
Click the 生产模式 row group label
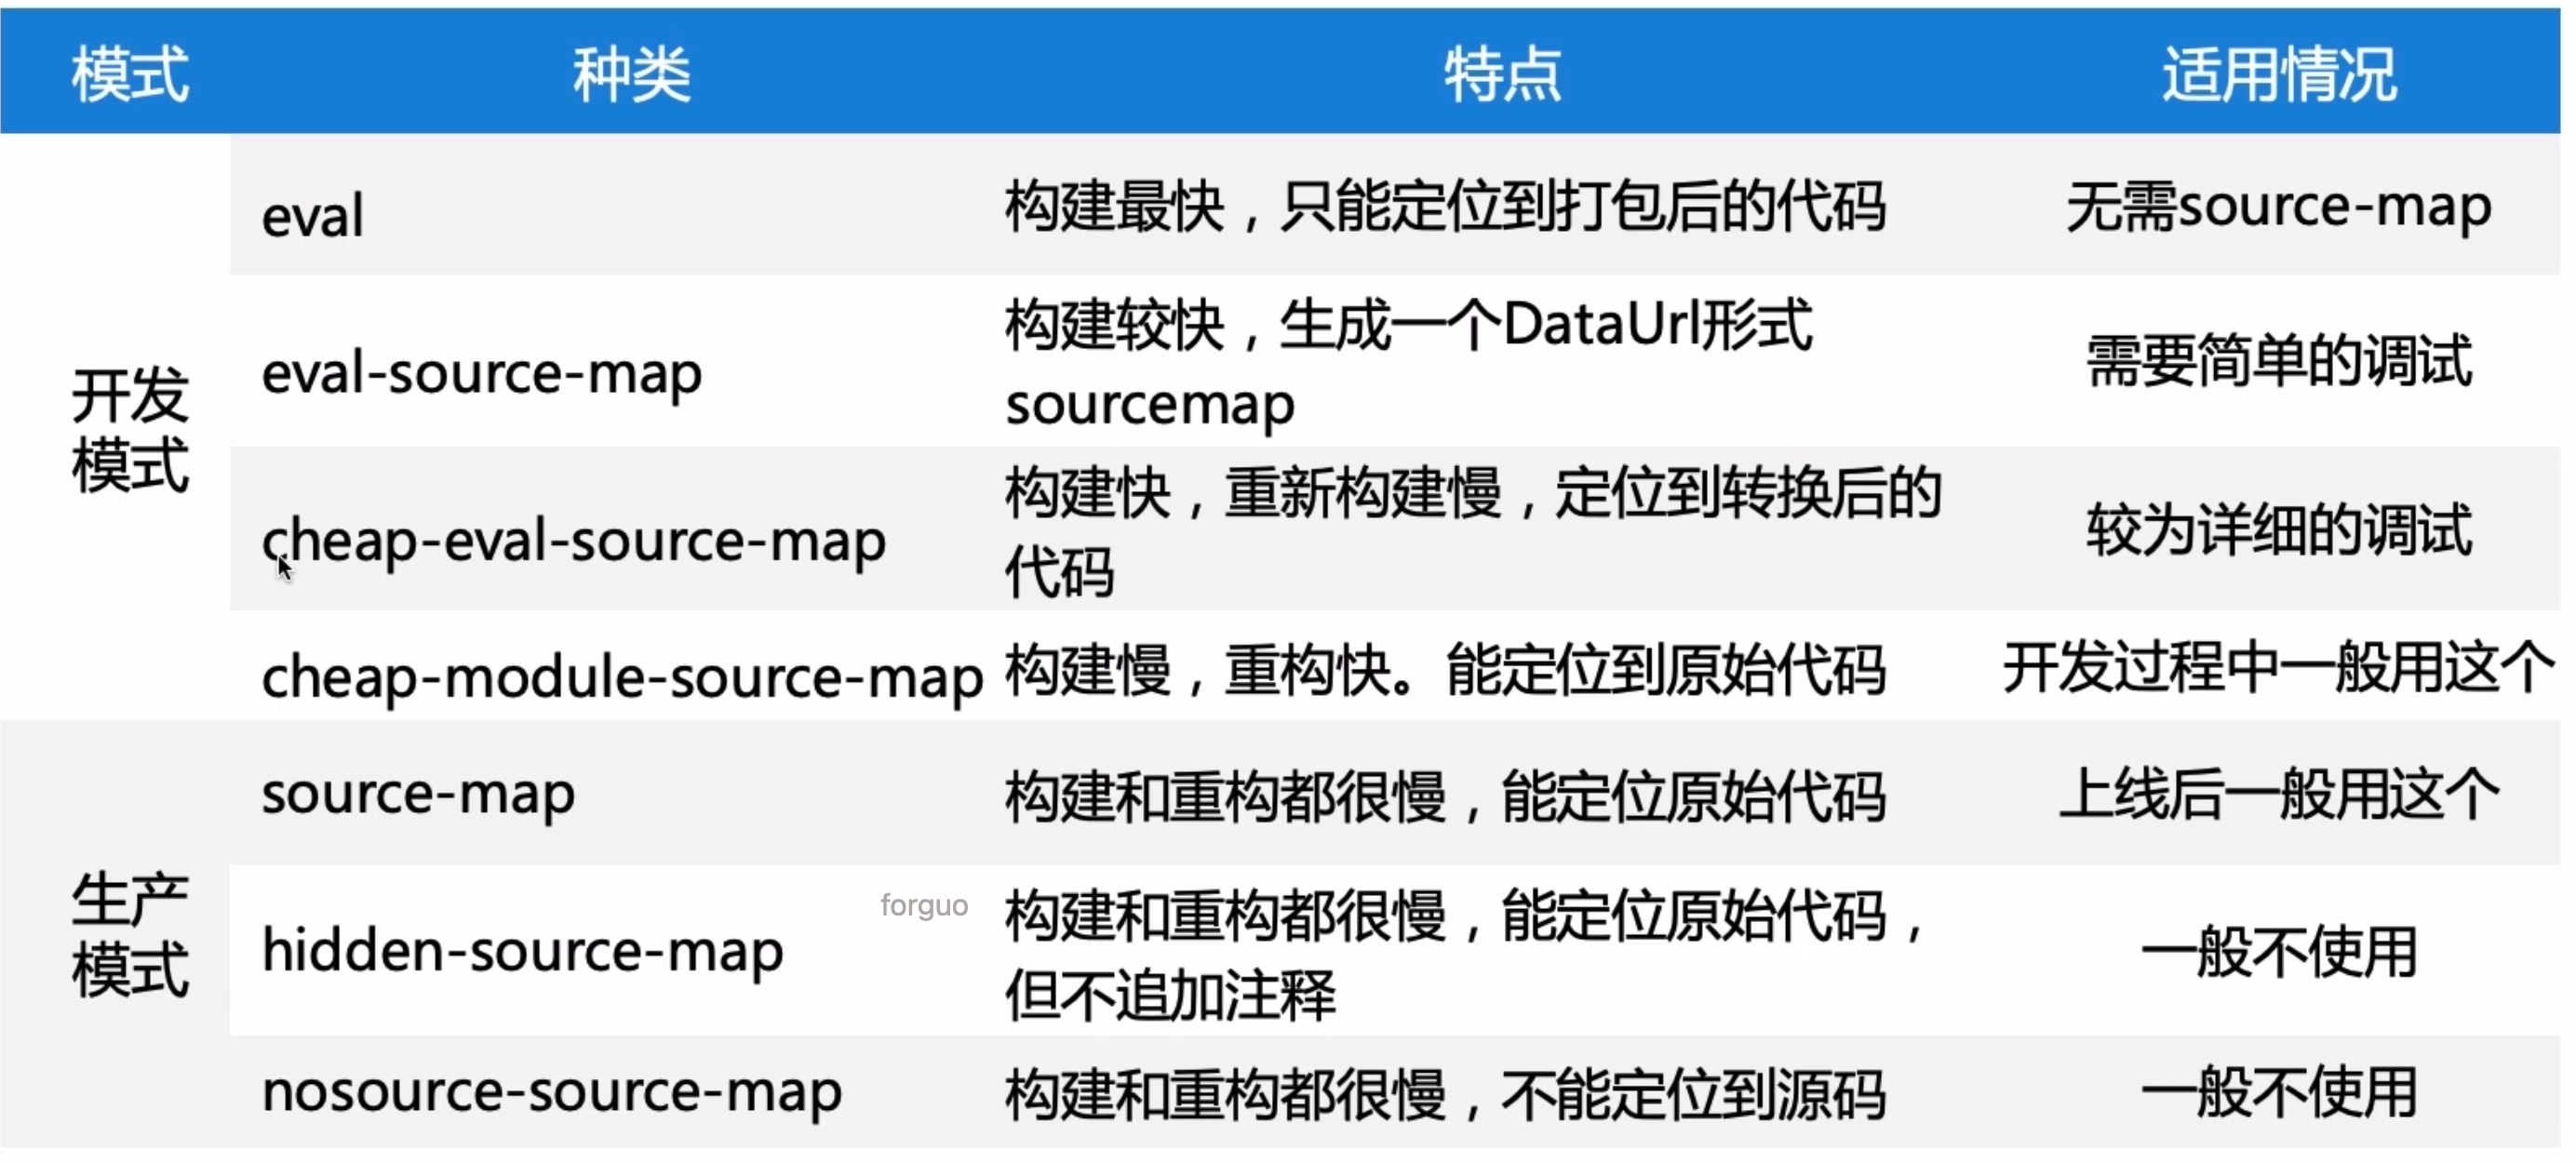[x=129, y=933]
